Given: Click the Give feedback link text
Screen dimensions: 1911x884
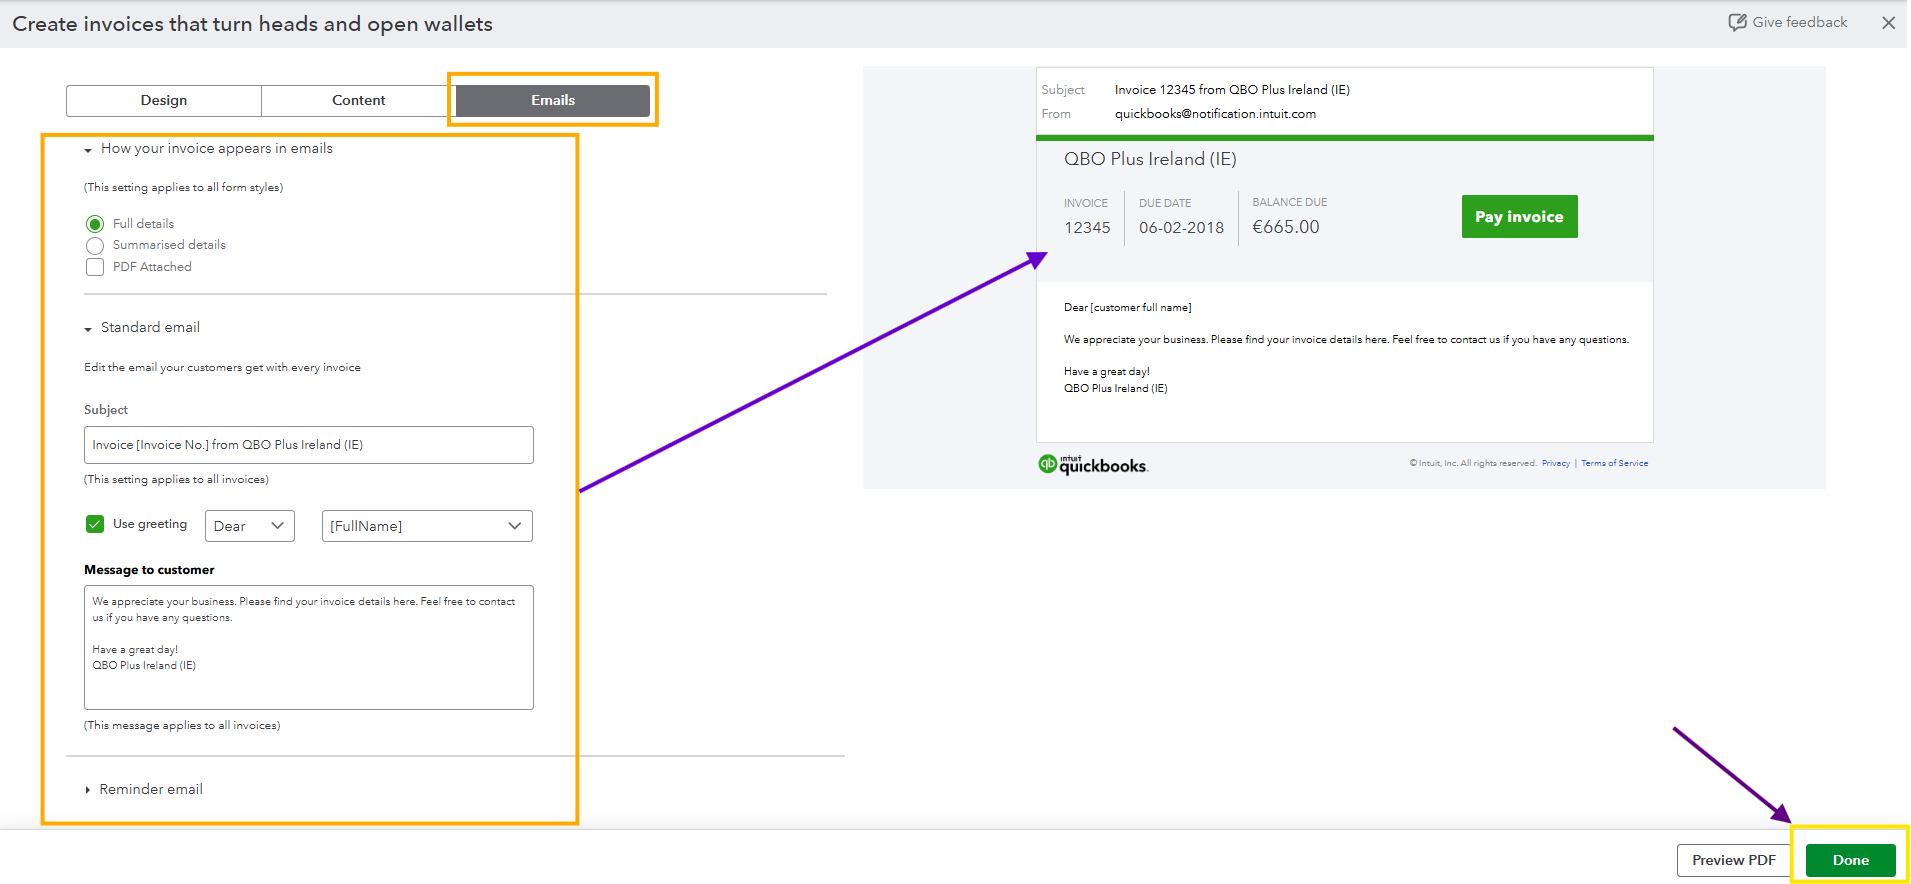Looking at the screenshot, I should (x=1800, y=22).
